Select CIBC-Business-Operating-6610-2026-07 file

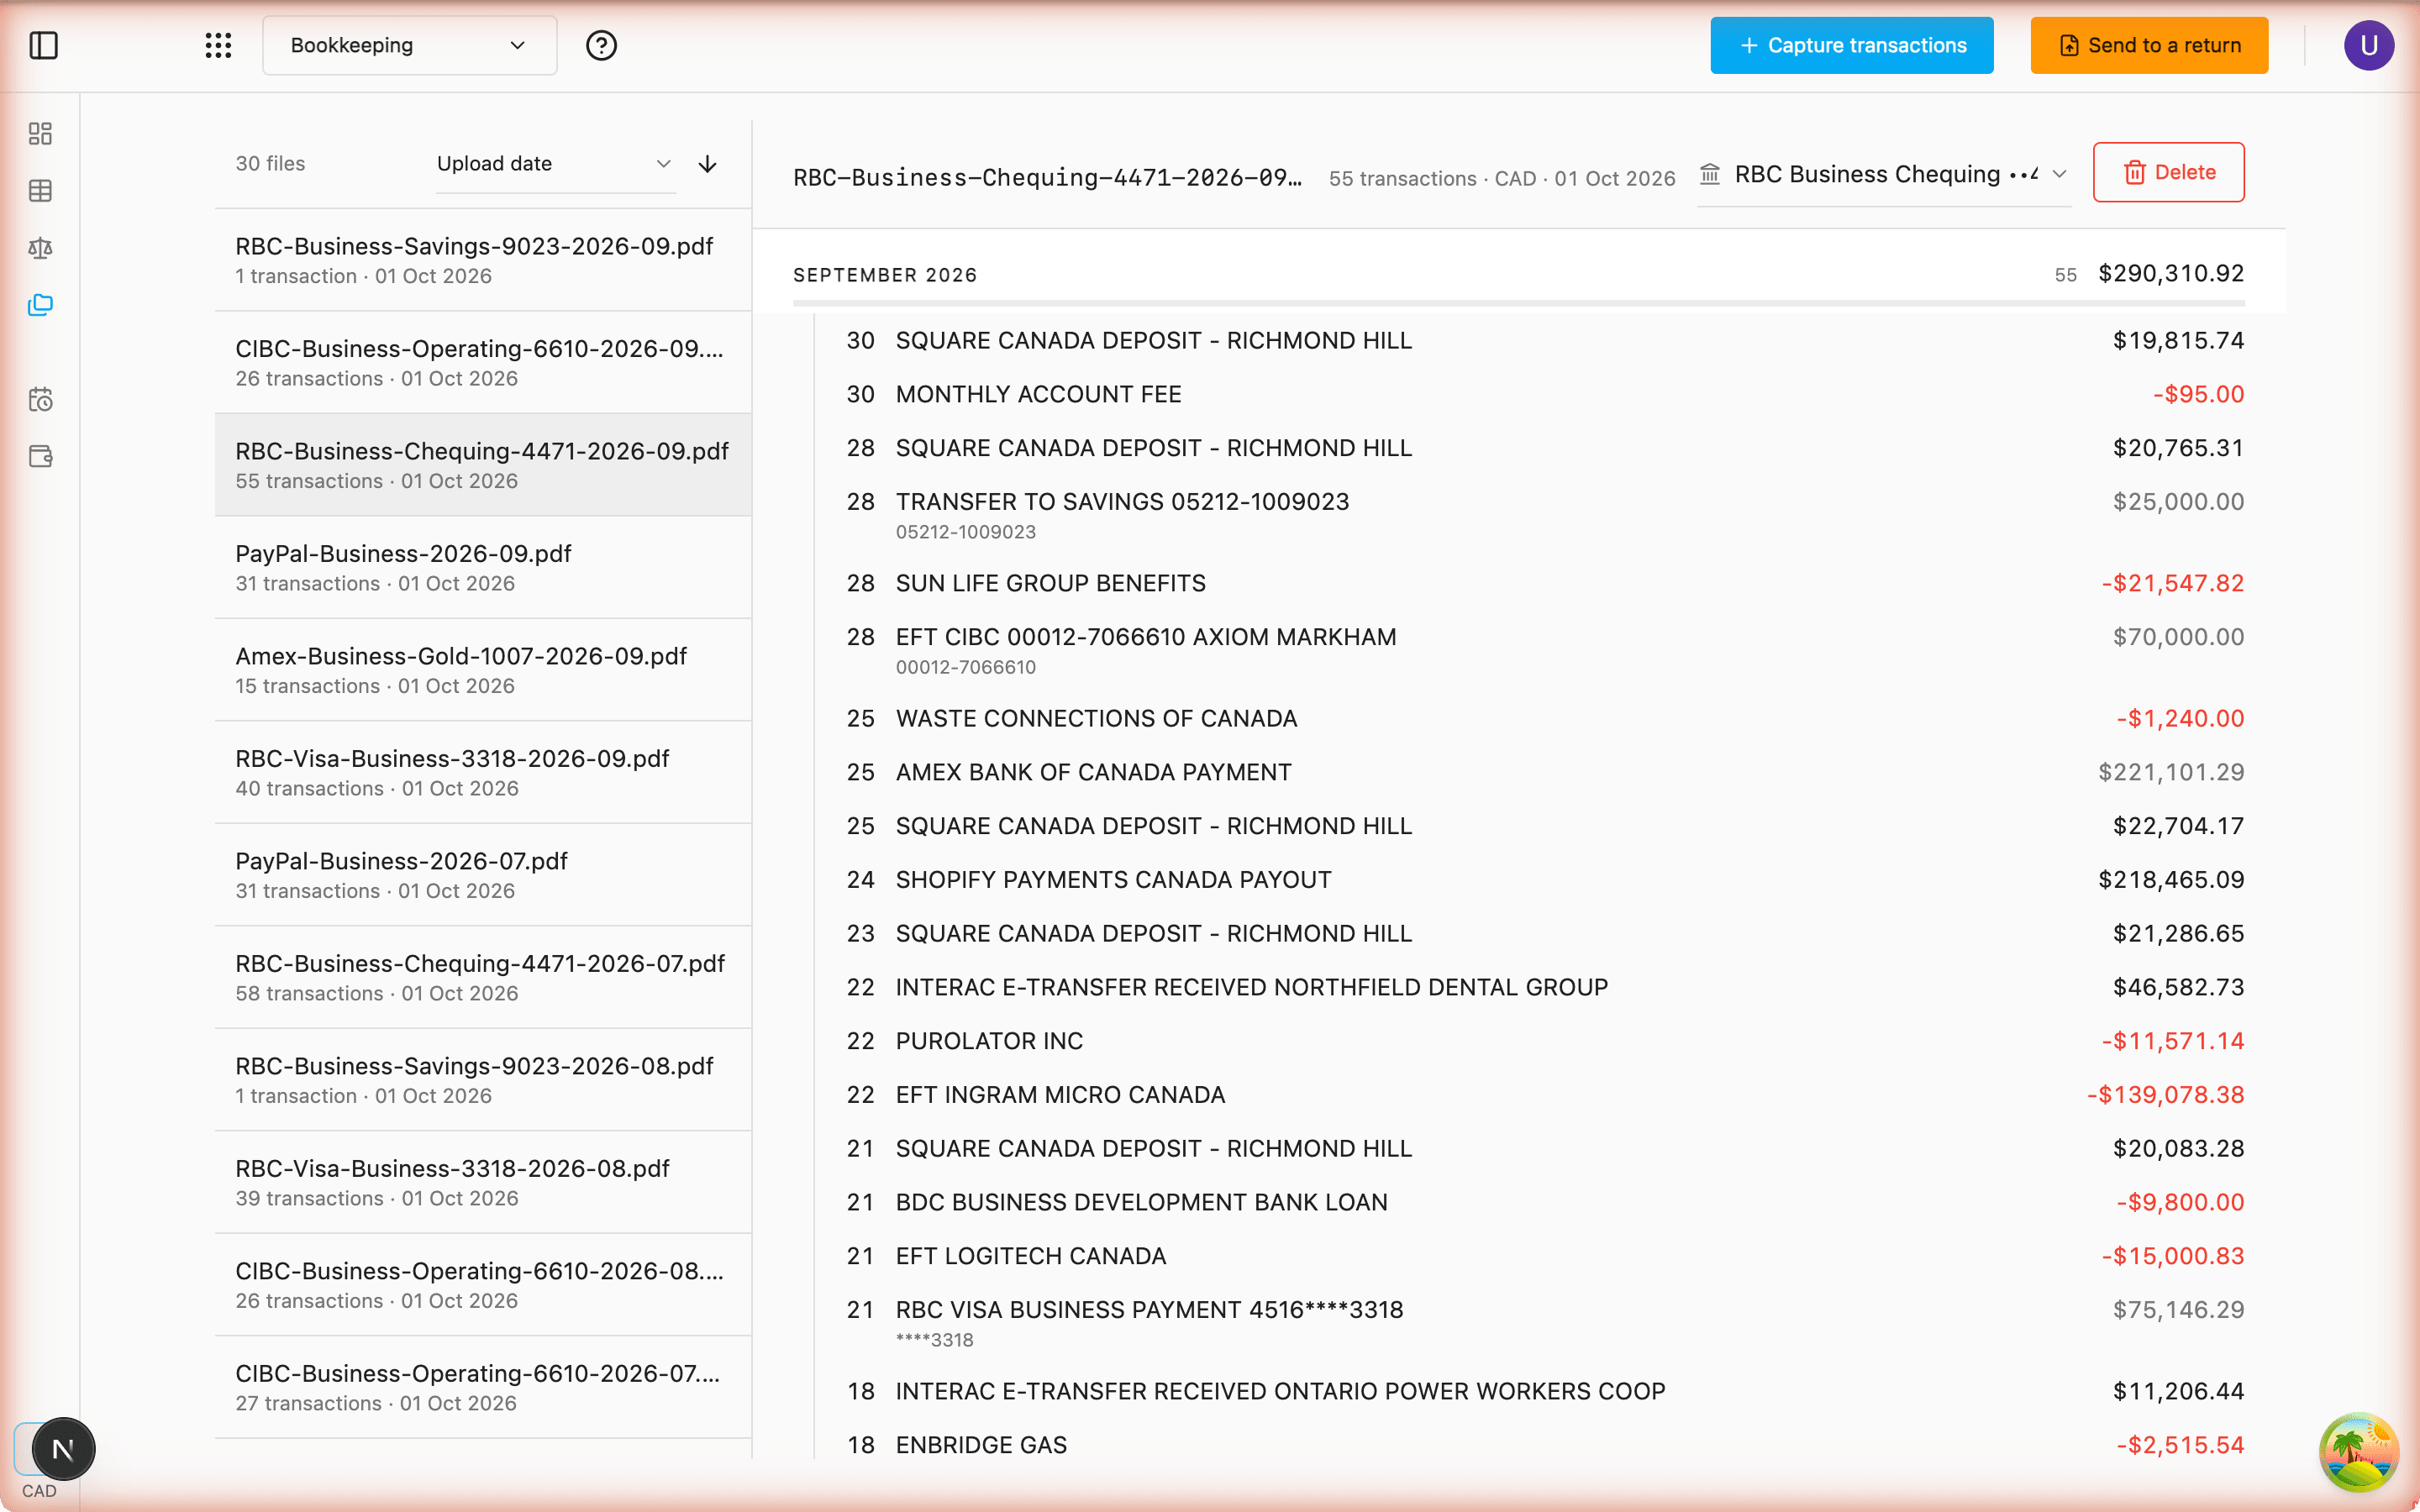coord(483,1387)
